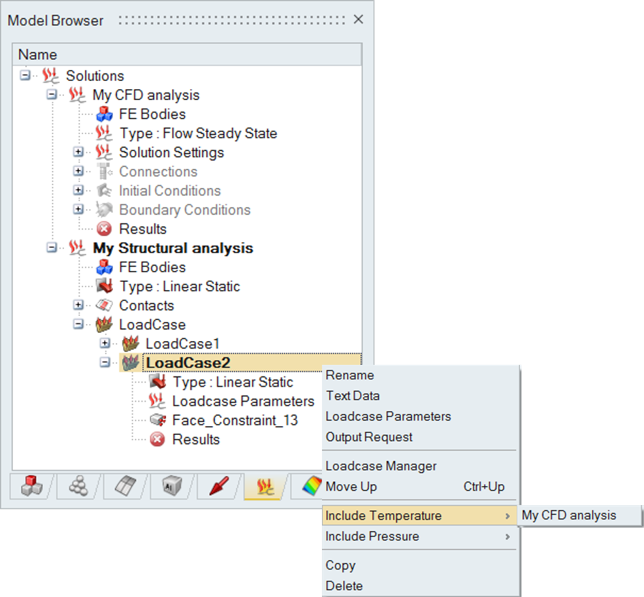Click the My CFD analysis solution icon

77,95
